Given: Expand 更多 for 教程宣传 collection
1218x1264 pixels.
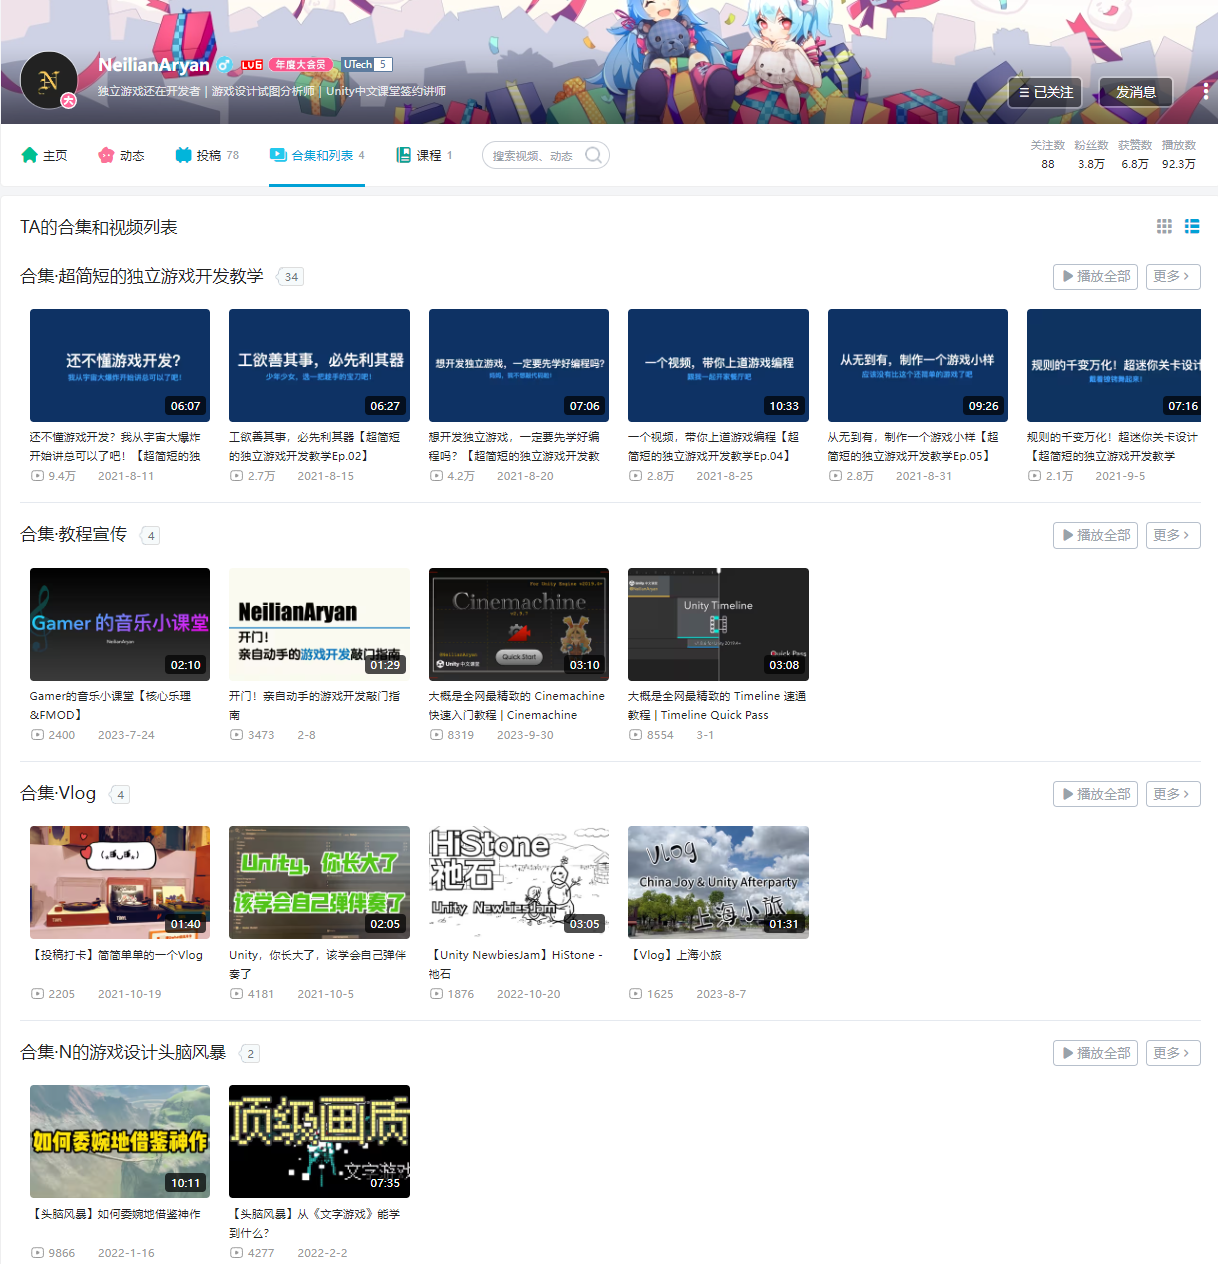Looking at the screenshot, I should point(1173,535).
